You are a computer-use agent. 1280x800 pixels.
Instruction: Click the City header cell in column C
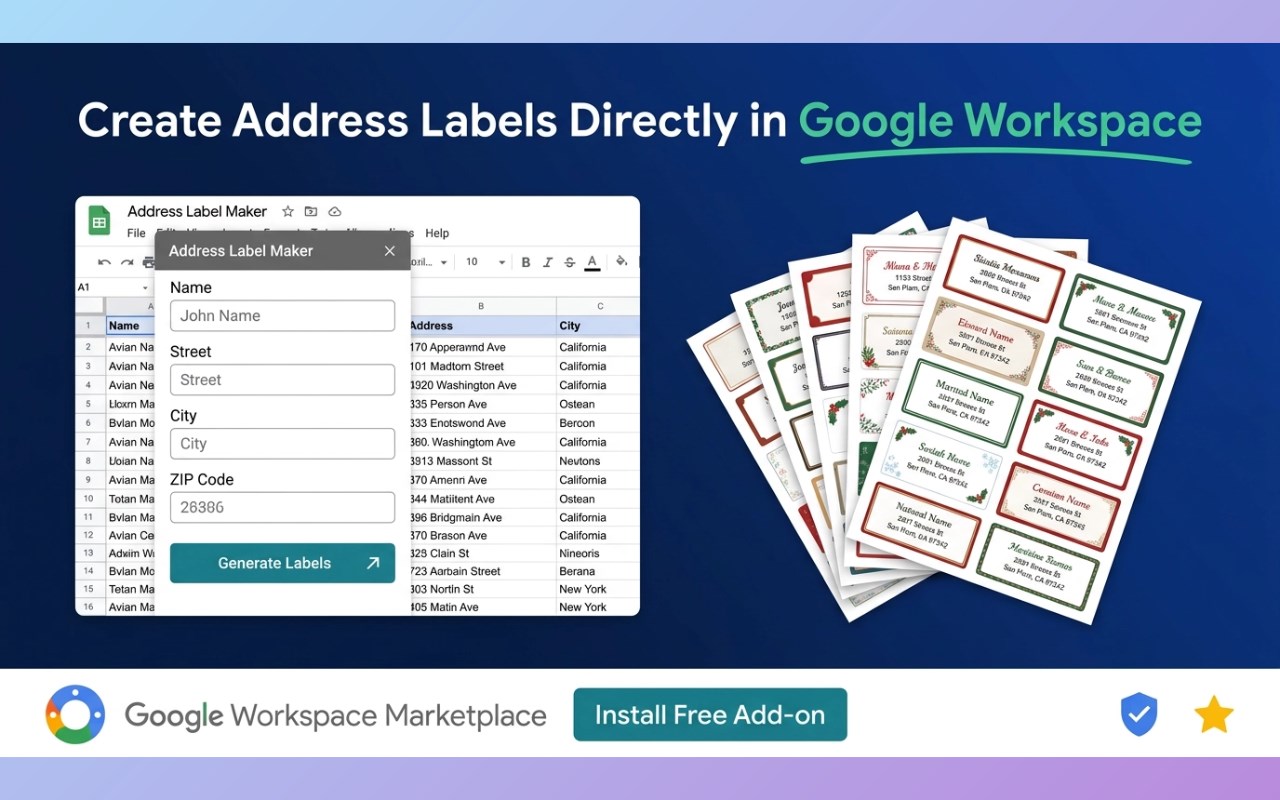[x=599, y=326]
